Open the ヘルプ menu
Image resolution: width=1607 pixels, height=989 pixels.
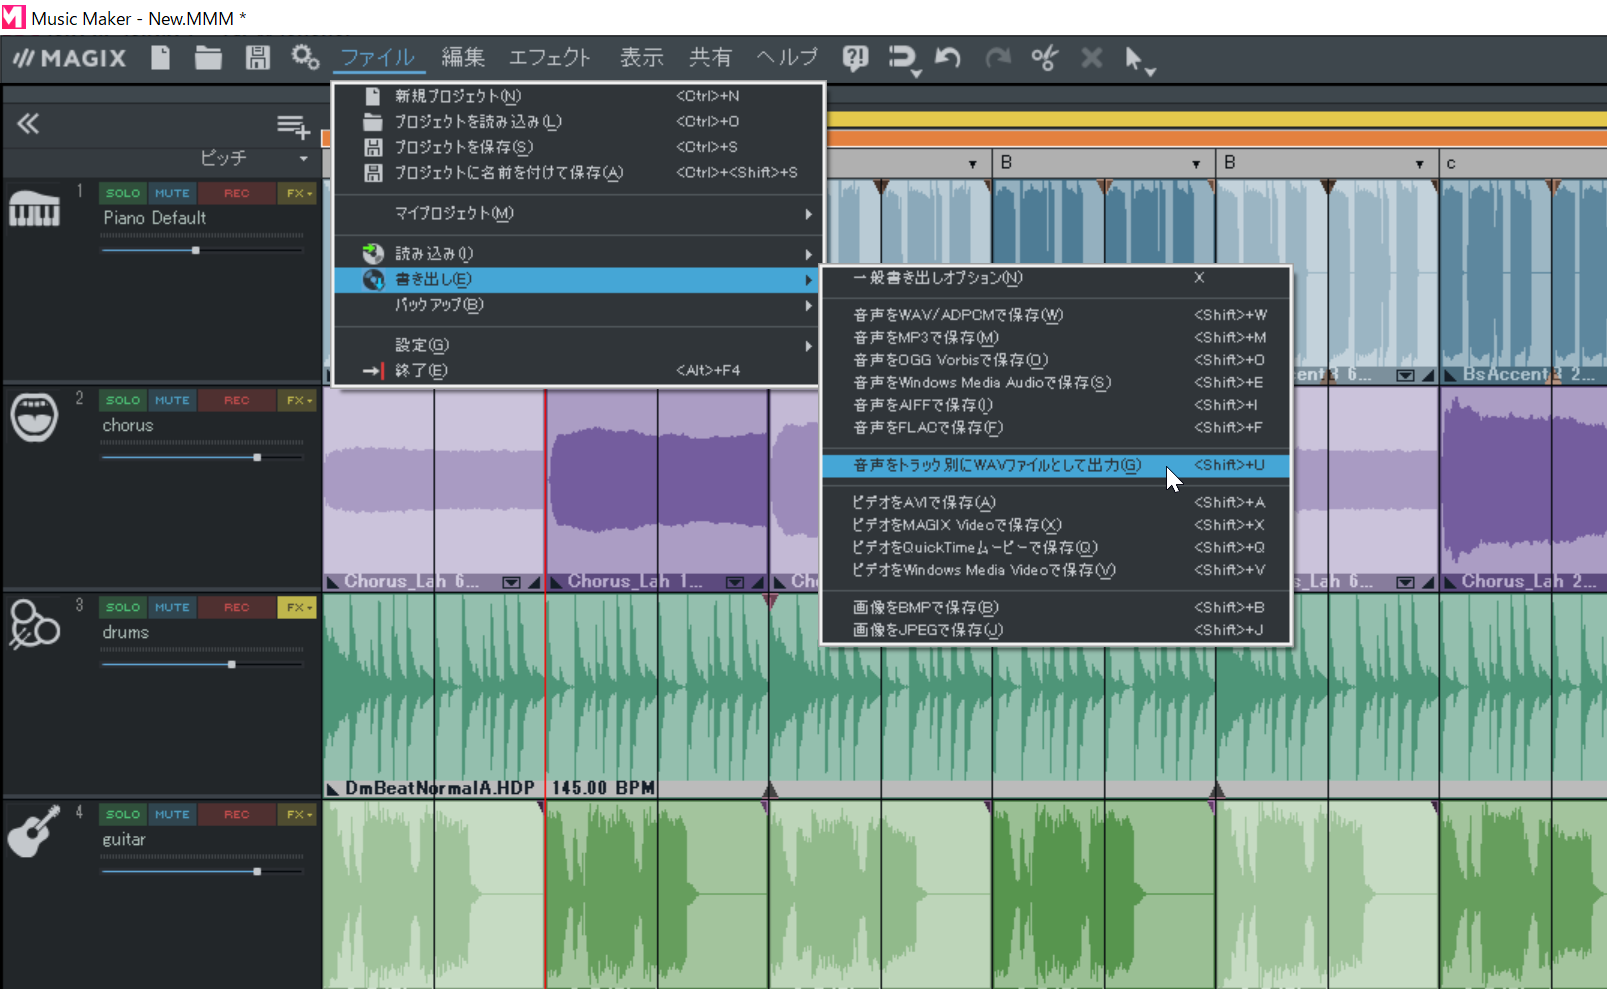(787, 58)
